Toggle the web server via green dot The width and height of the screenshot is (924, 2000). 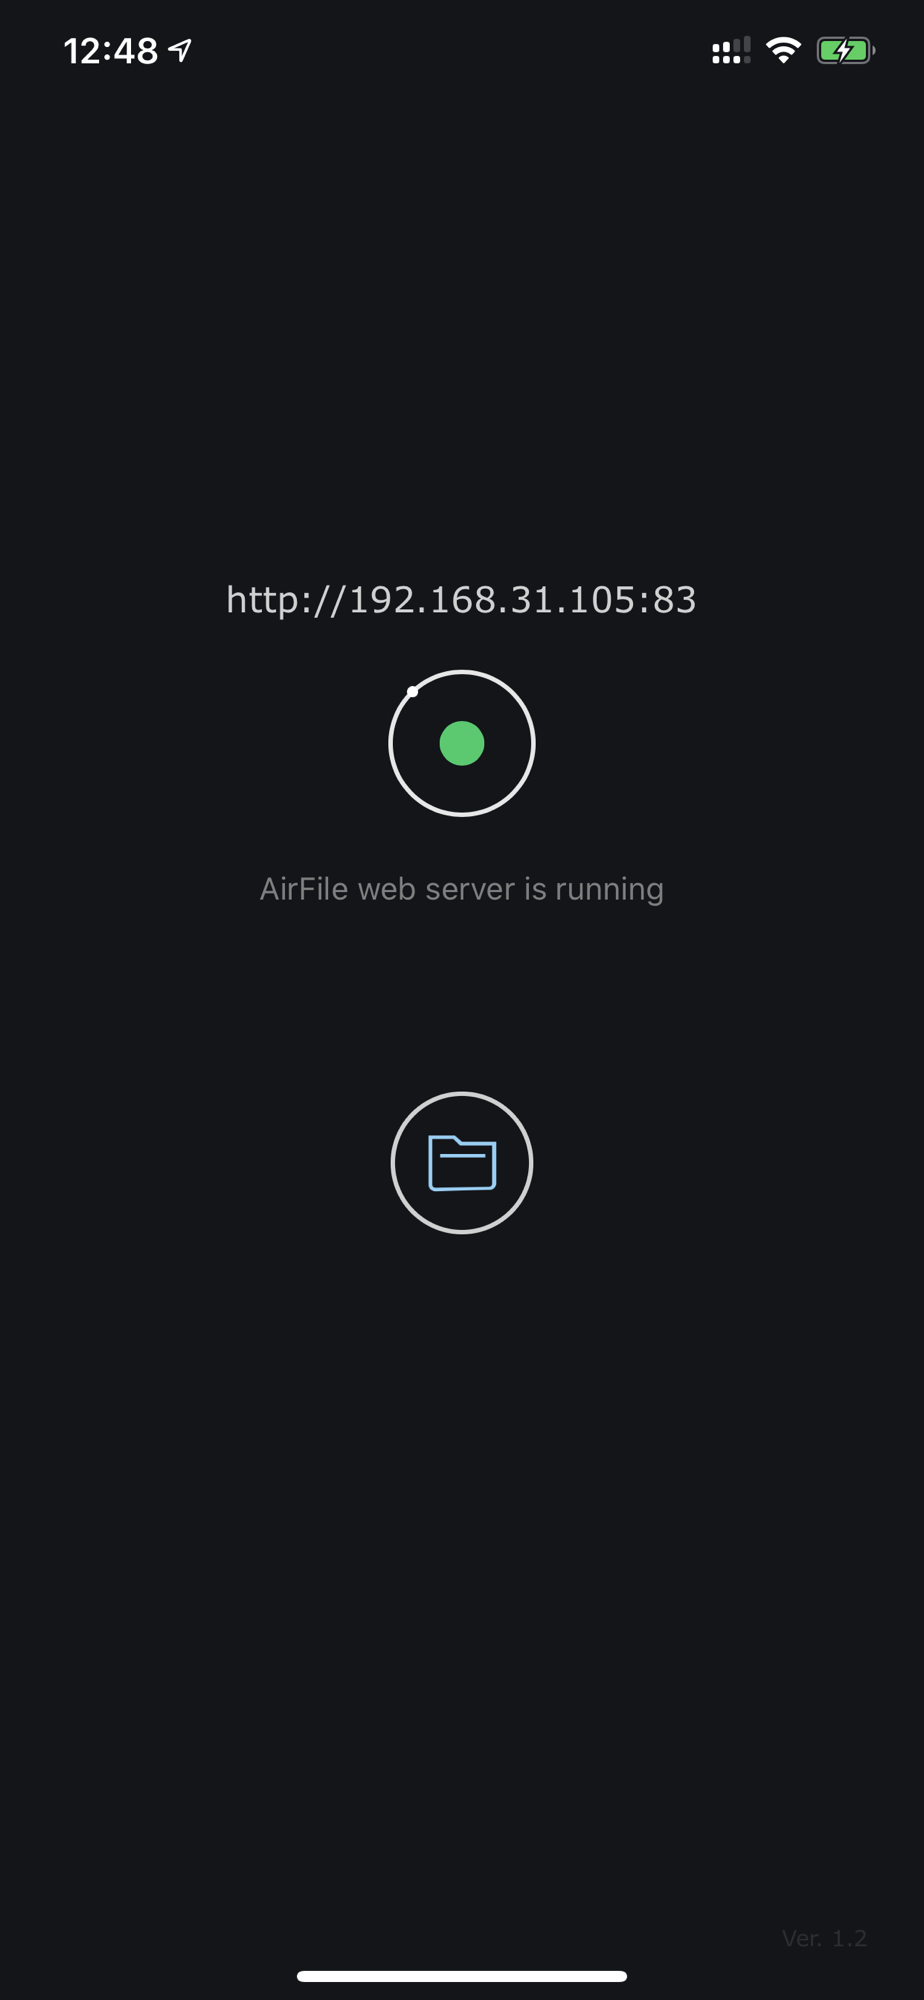pos(462,743)
